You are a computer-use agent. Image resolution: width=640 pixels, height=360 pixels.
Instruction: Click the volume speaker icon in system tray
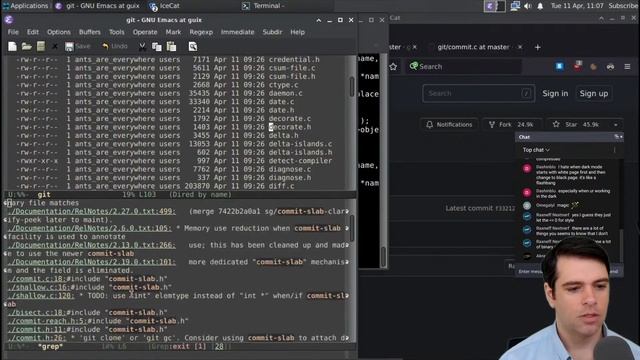528,6
